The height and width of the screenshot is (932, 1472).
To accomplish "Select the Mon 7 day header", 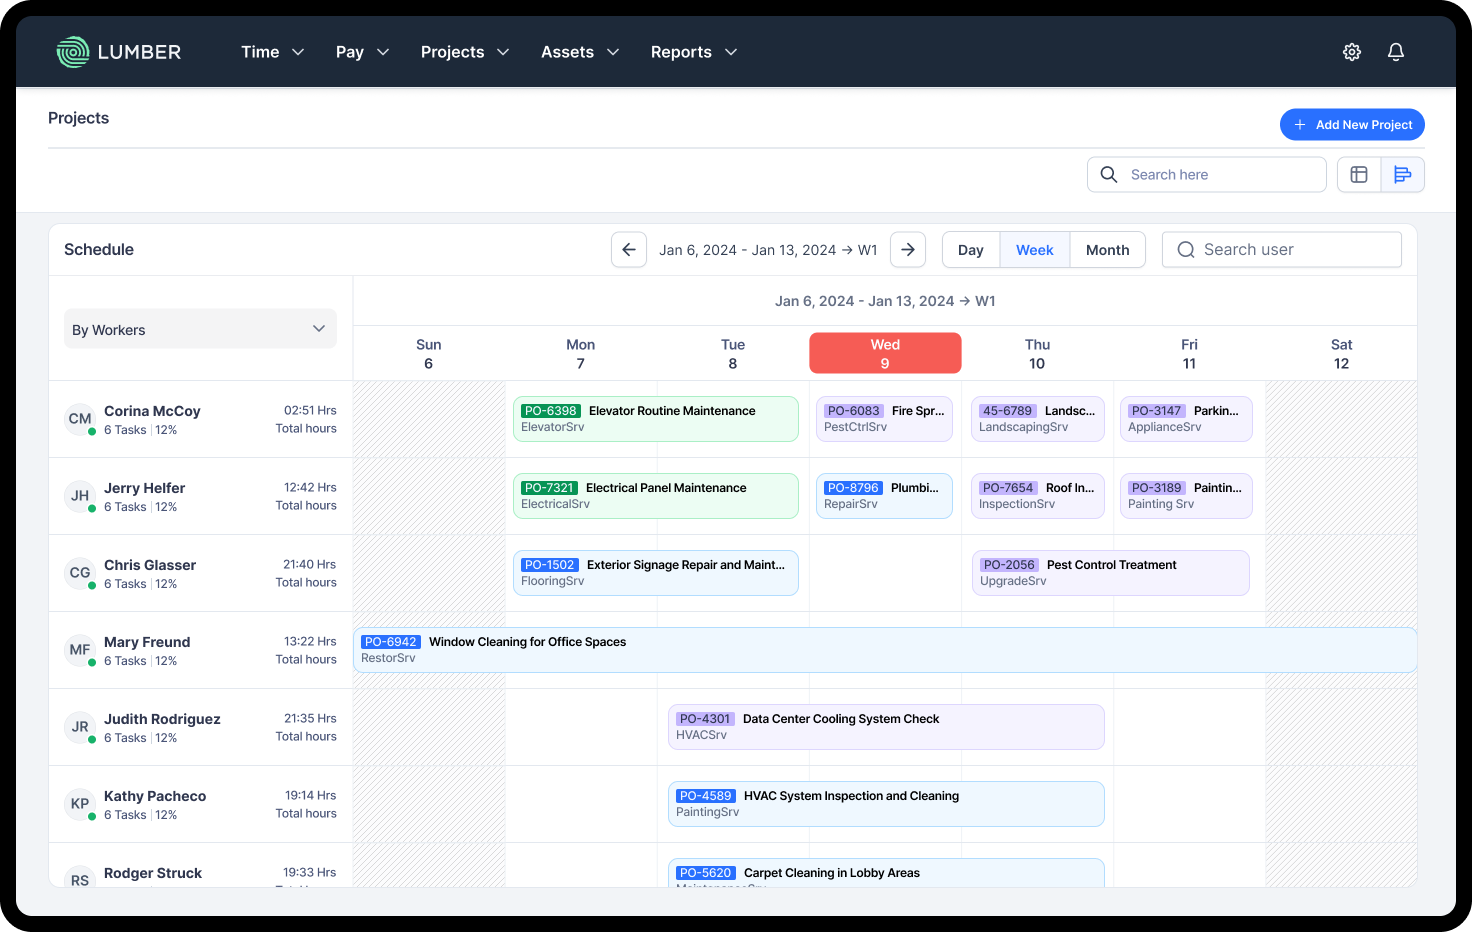I will 581,353.
